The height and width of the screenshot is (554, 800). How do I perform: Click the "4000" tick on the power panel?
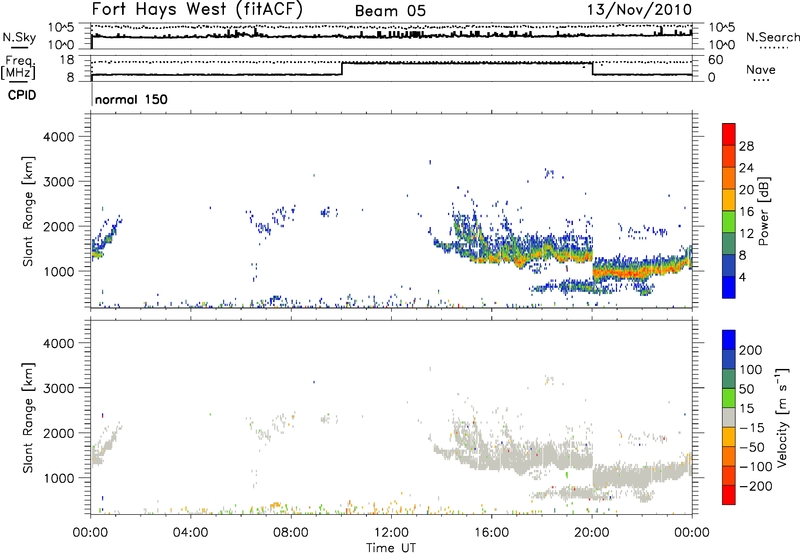58,137
